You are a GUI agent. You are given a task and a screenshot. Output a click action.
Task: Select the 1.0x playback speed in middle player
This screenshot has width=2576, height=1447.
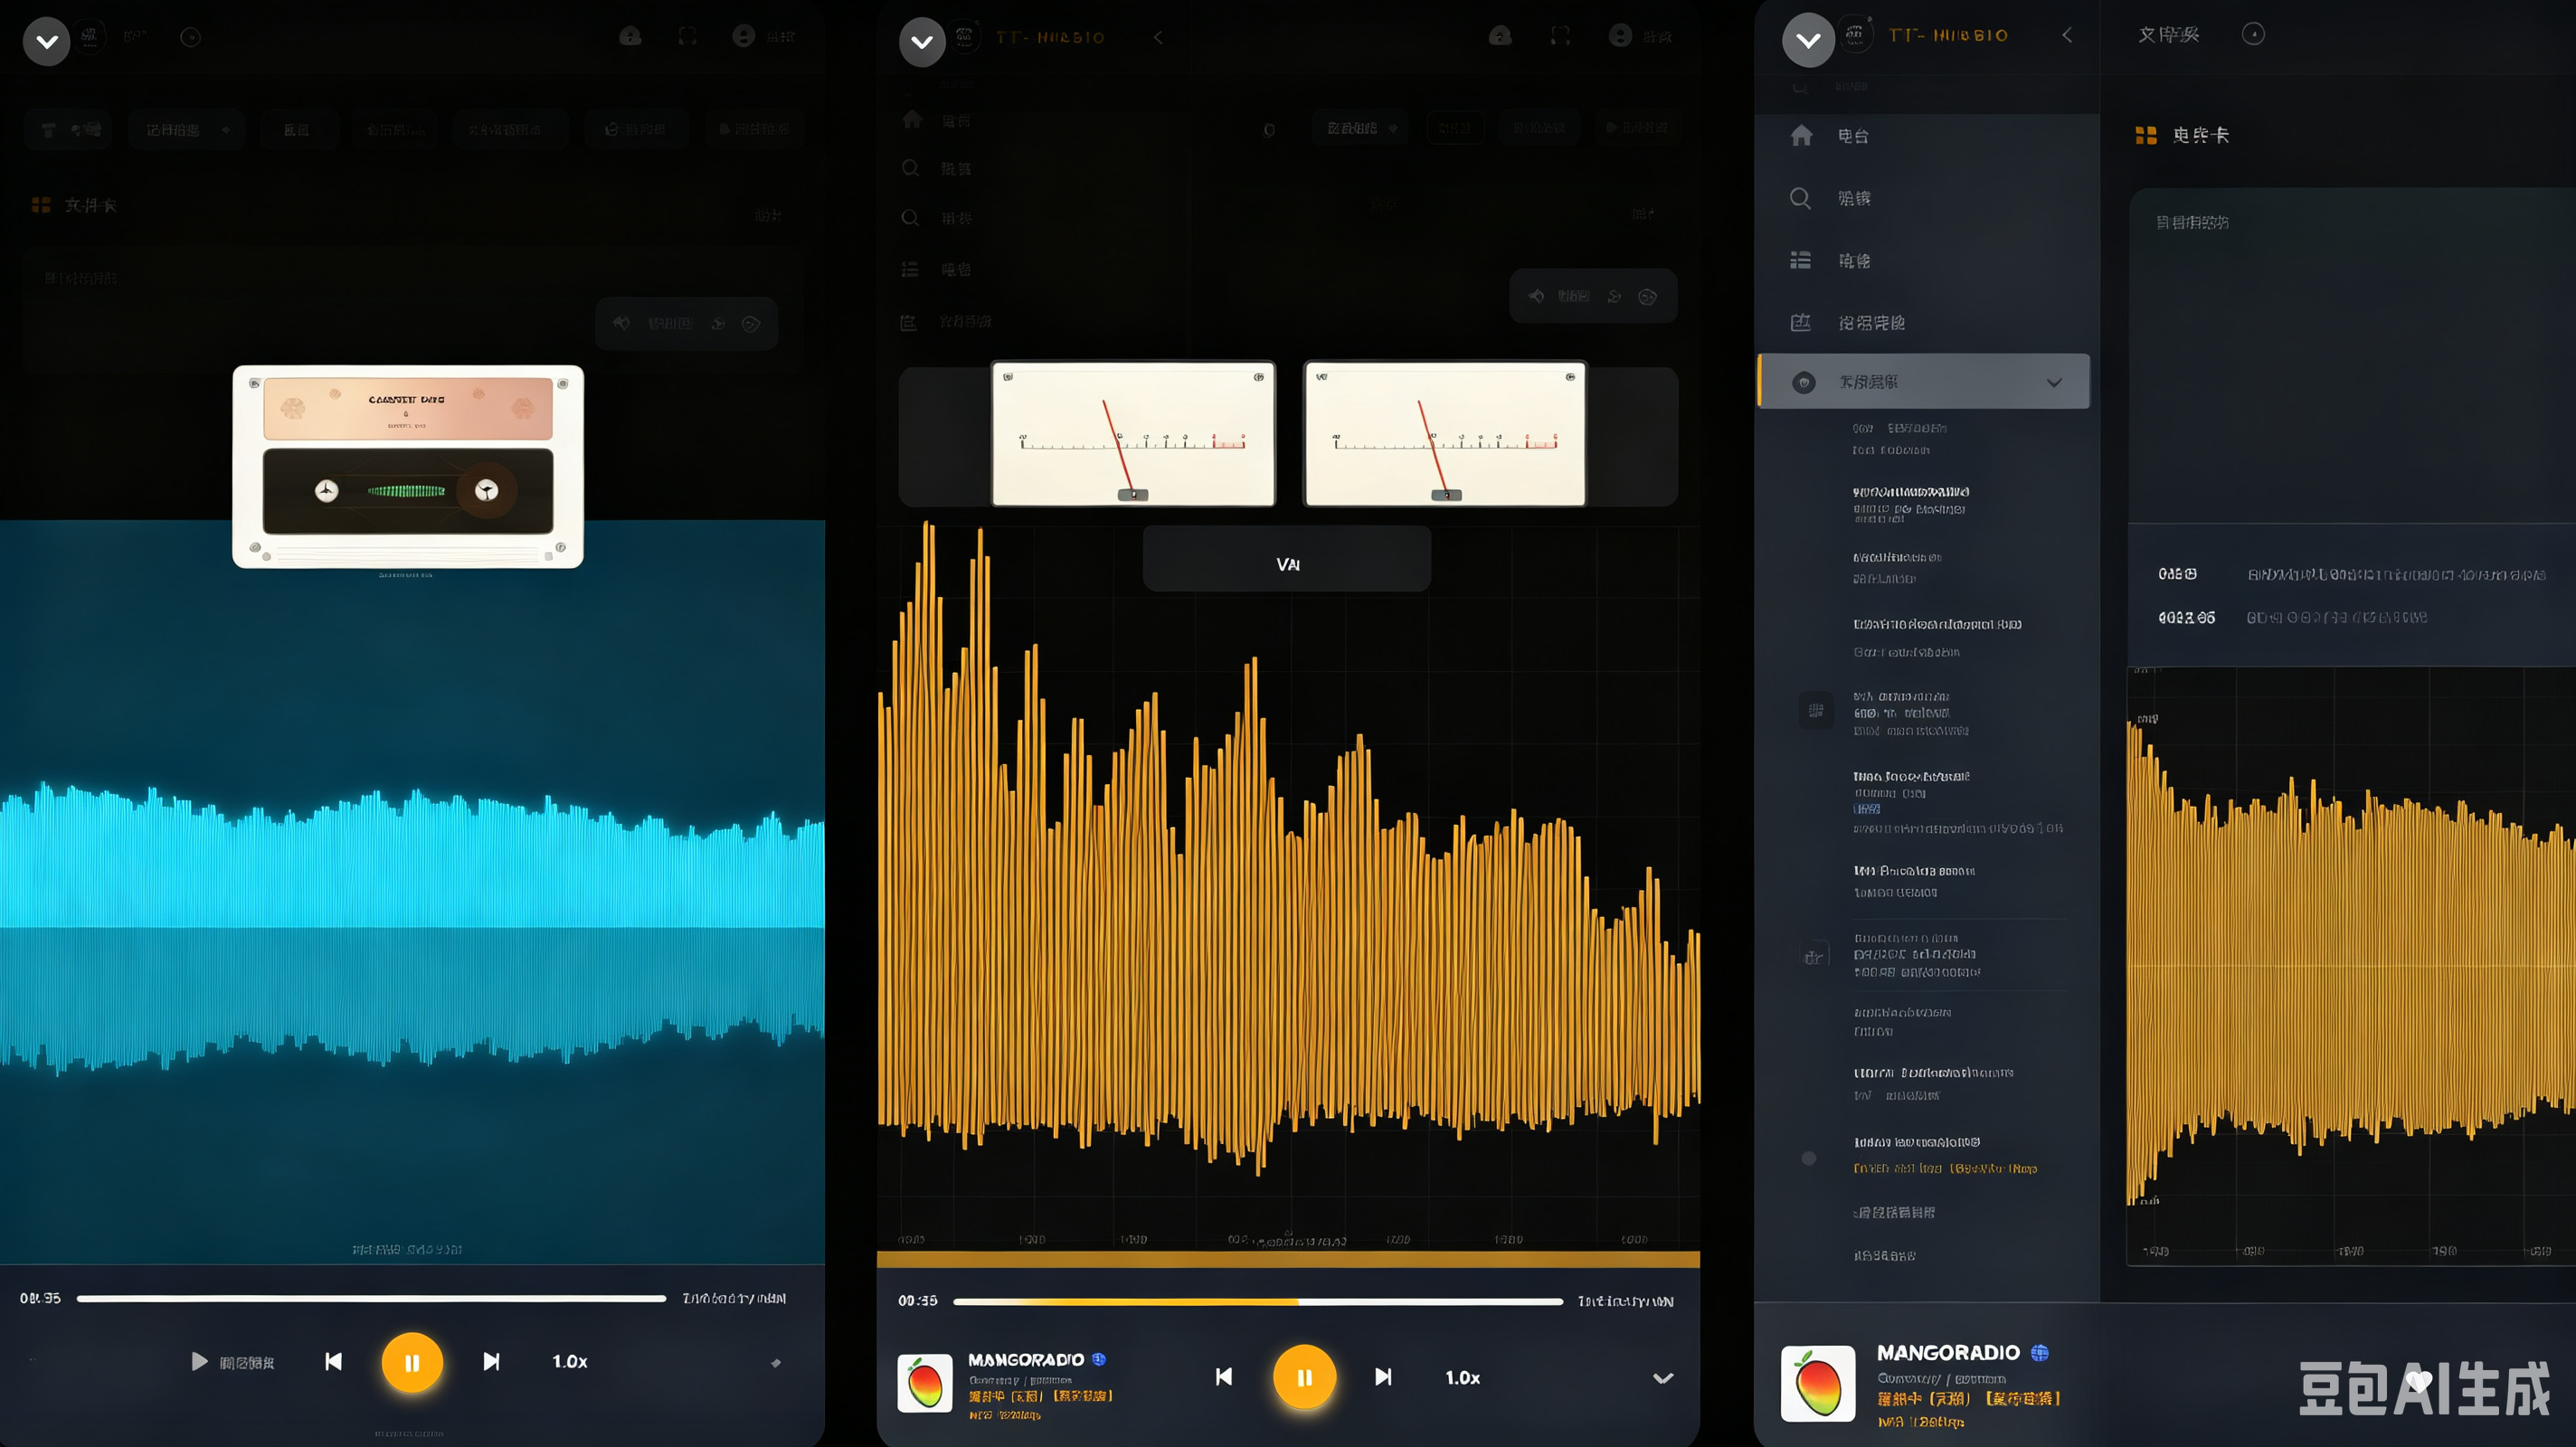[x=1462, y=1378]
